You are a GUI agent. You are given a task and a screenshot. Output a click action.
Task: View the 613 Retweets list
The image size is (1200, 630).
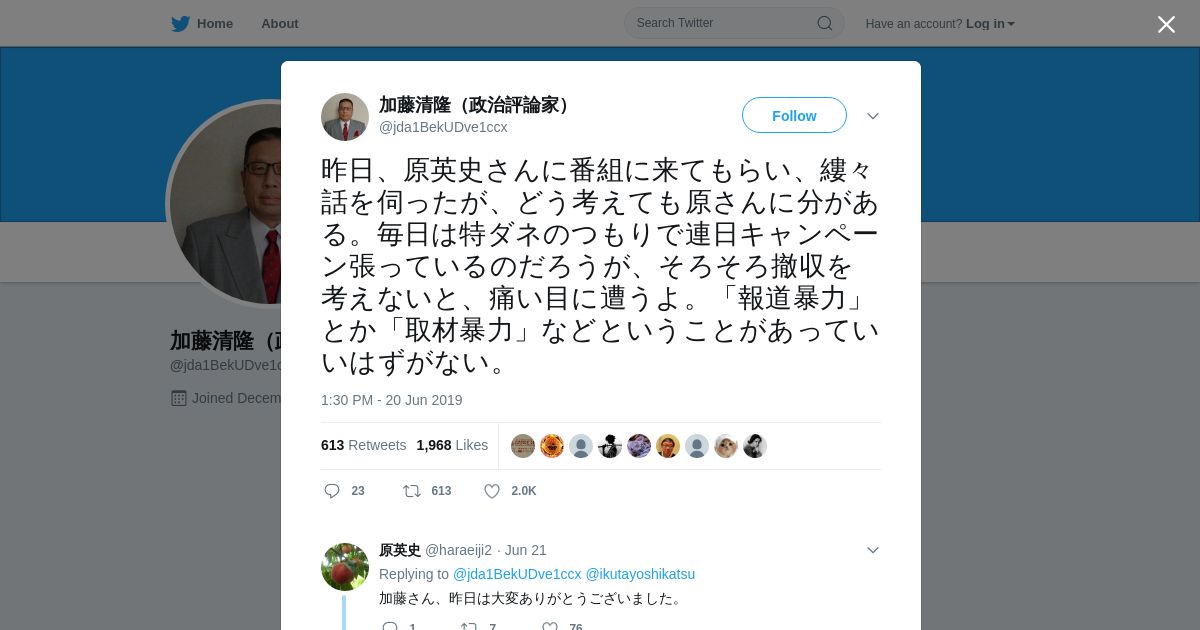(364, 445)
